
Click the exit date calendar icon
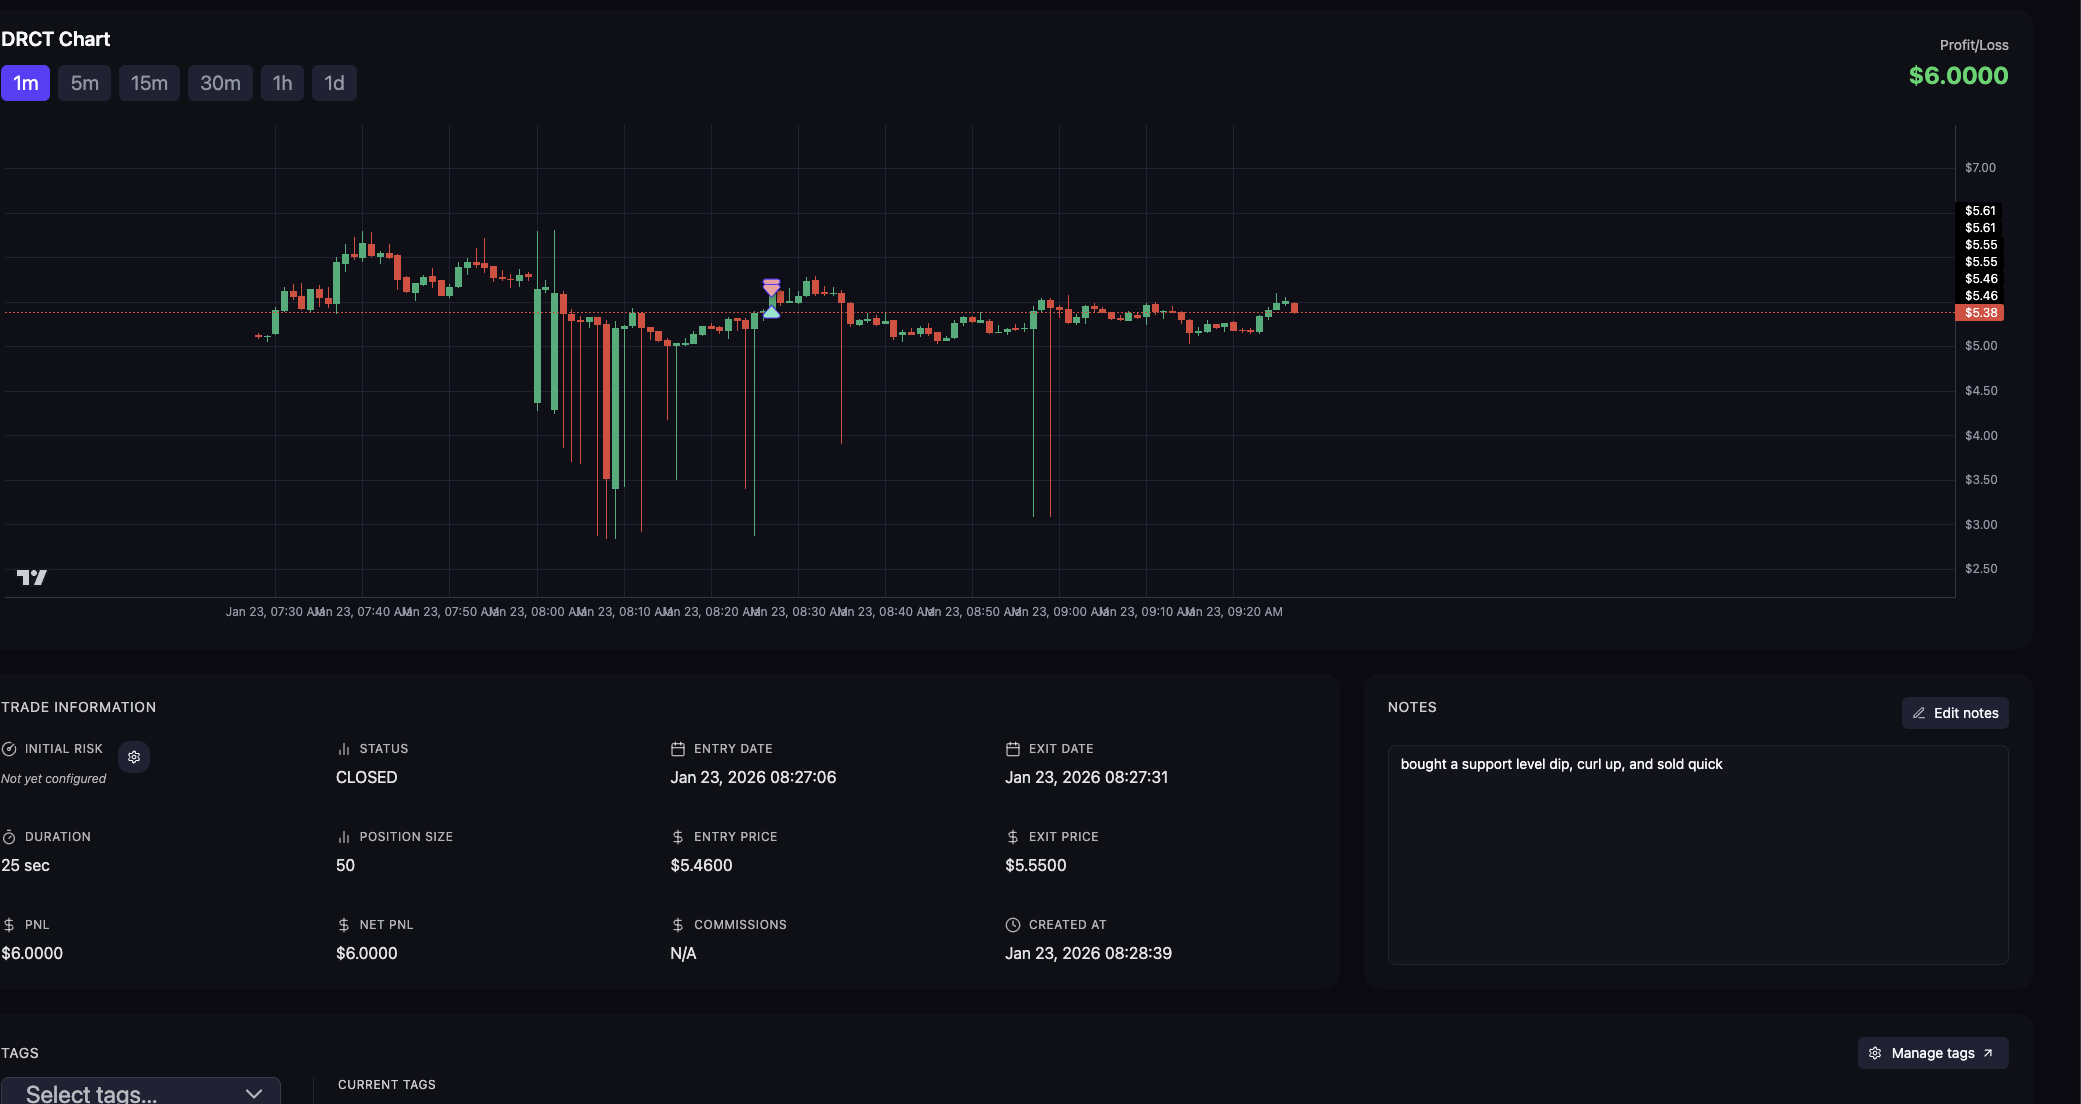[x=1012, y=749]
